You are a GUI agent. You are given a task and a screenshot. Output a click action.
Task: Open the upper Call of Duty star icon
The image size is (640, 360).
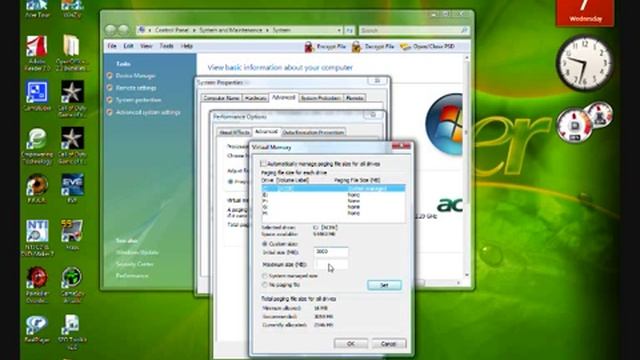pos(72,91)
